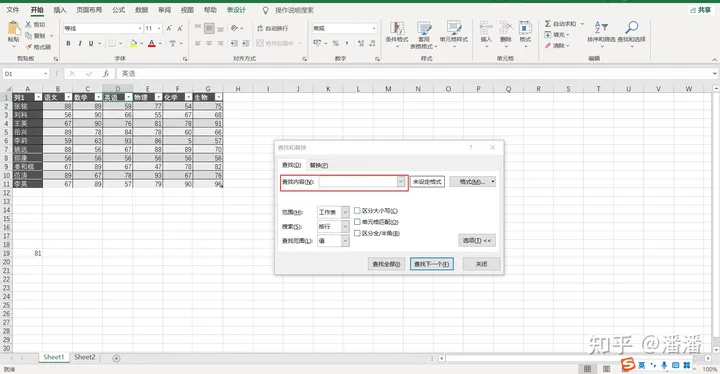Open the 常规 number format dropdown
Screen dimensions: 720x374
(x=374, y=28)
